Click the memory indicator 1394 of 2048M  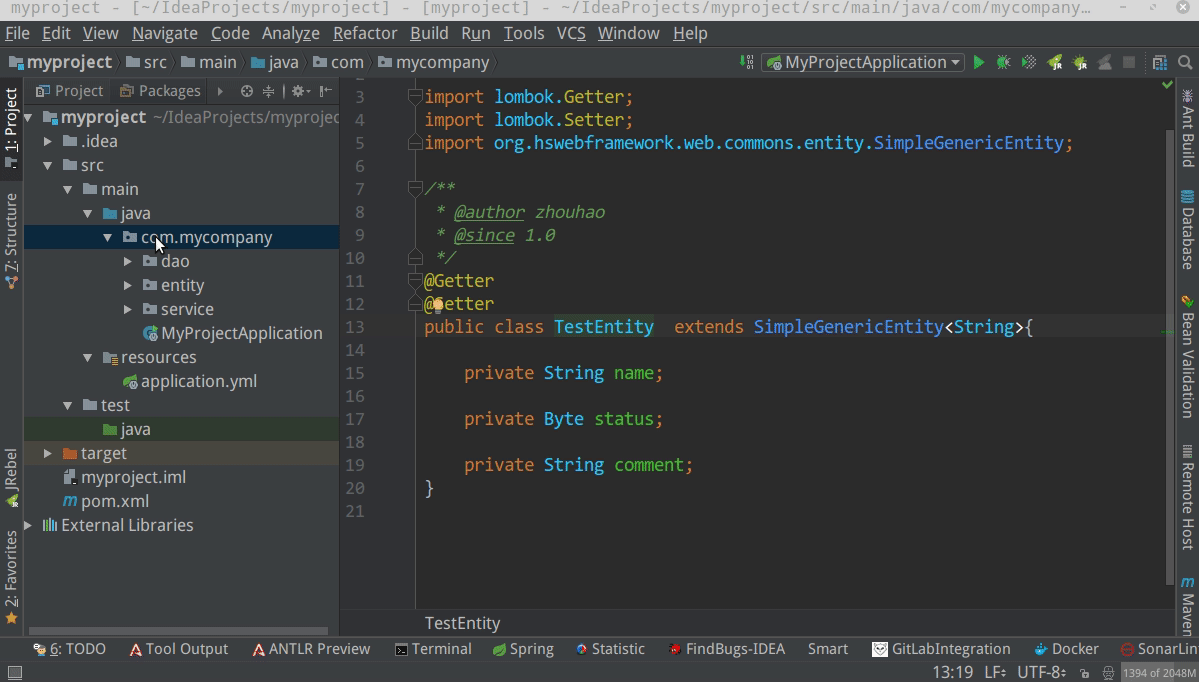(x=1159, y=673)
